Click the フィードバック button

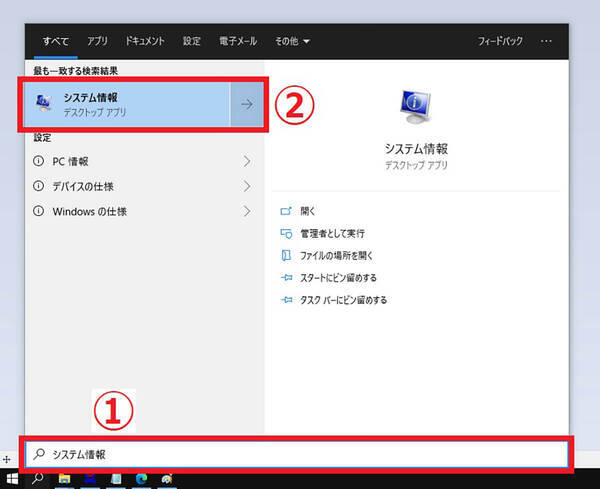click(500, 41)
